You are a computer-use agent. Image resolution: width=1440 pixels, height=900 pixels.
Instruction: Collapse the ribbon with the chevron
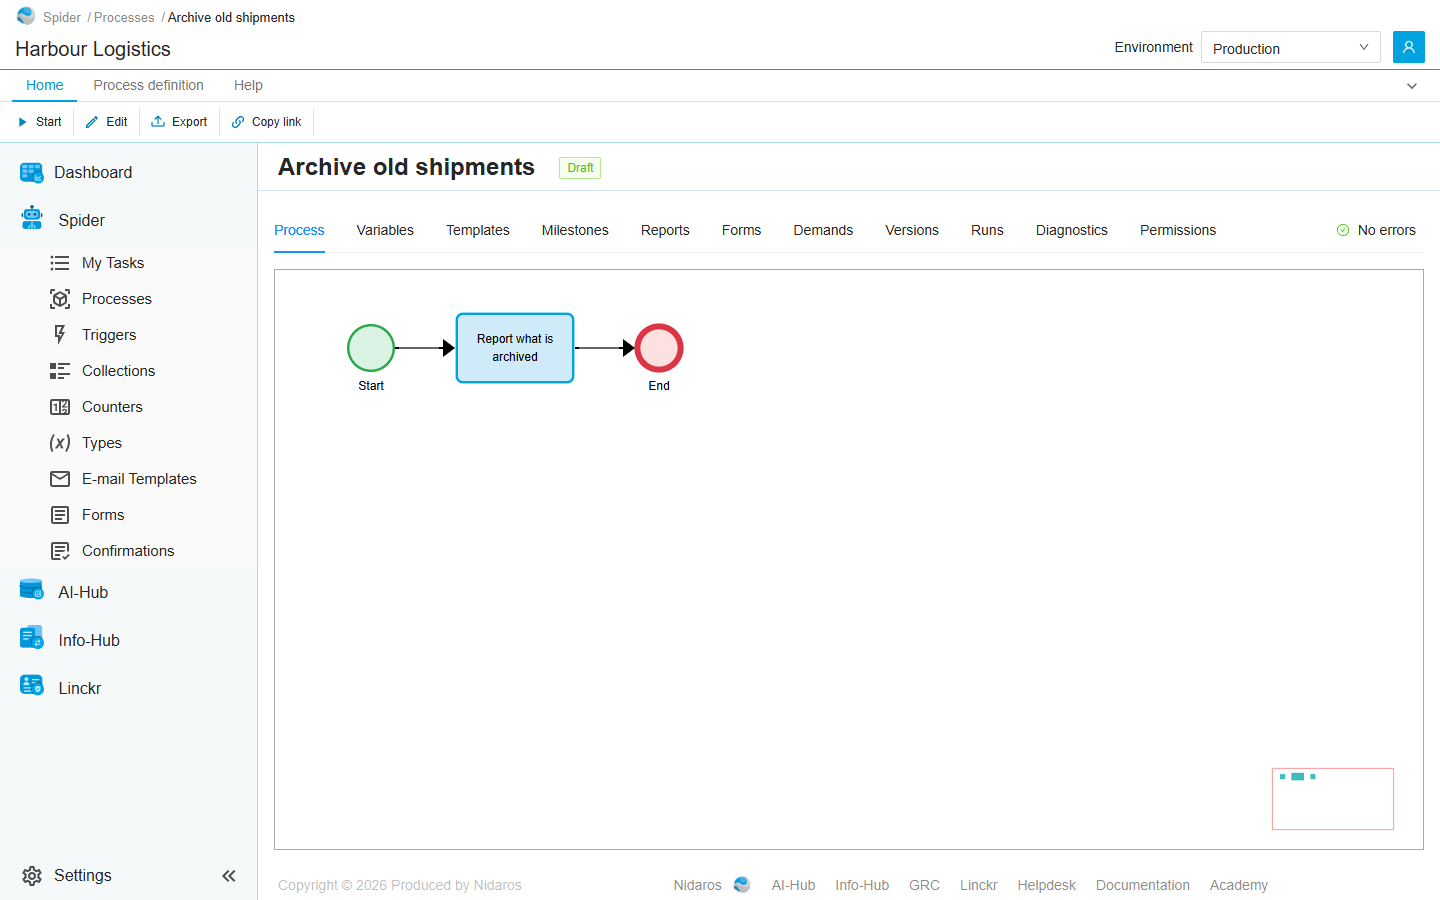(x=1412, y=86)
